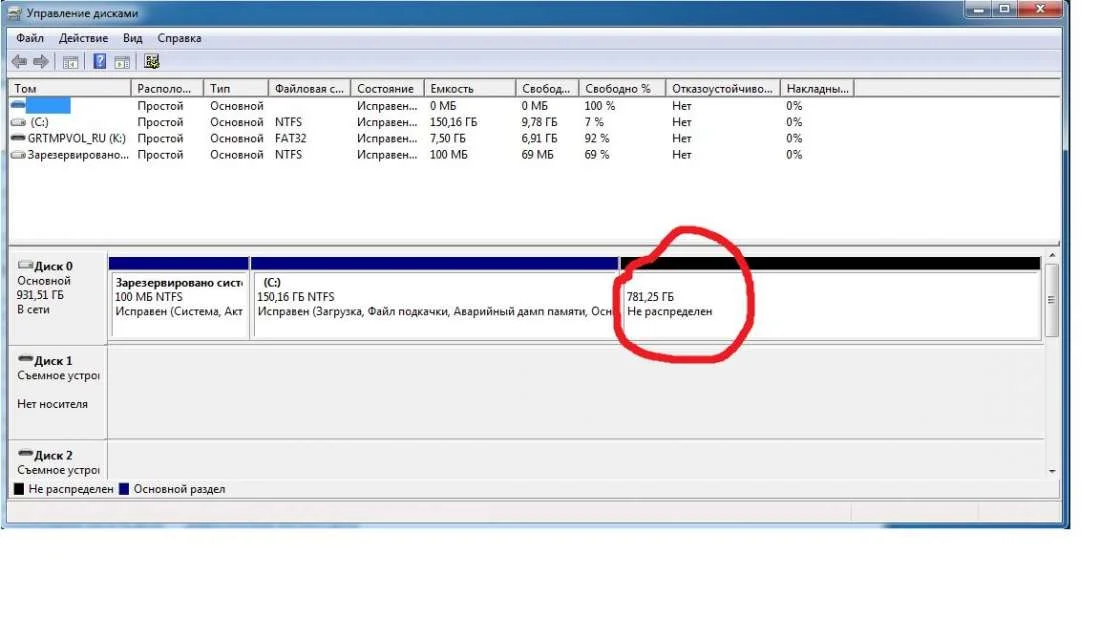Click the blue Основной раздел legend swatch
Viewport: 1100px width, 619px height.
[x=124, y=489]
